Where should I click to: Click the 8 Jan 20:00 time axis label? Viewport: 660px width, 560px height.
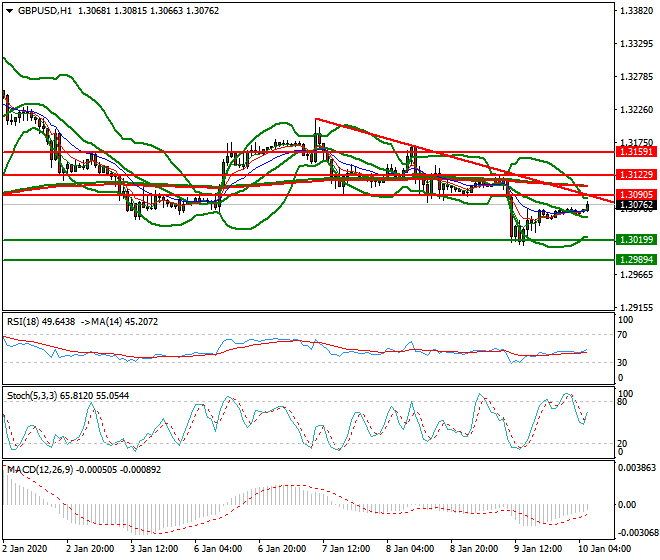tap(474, 549)
